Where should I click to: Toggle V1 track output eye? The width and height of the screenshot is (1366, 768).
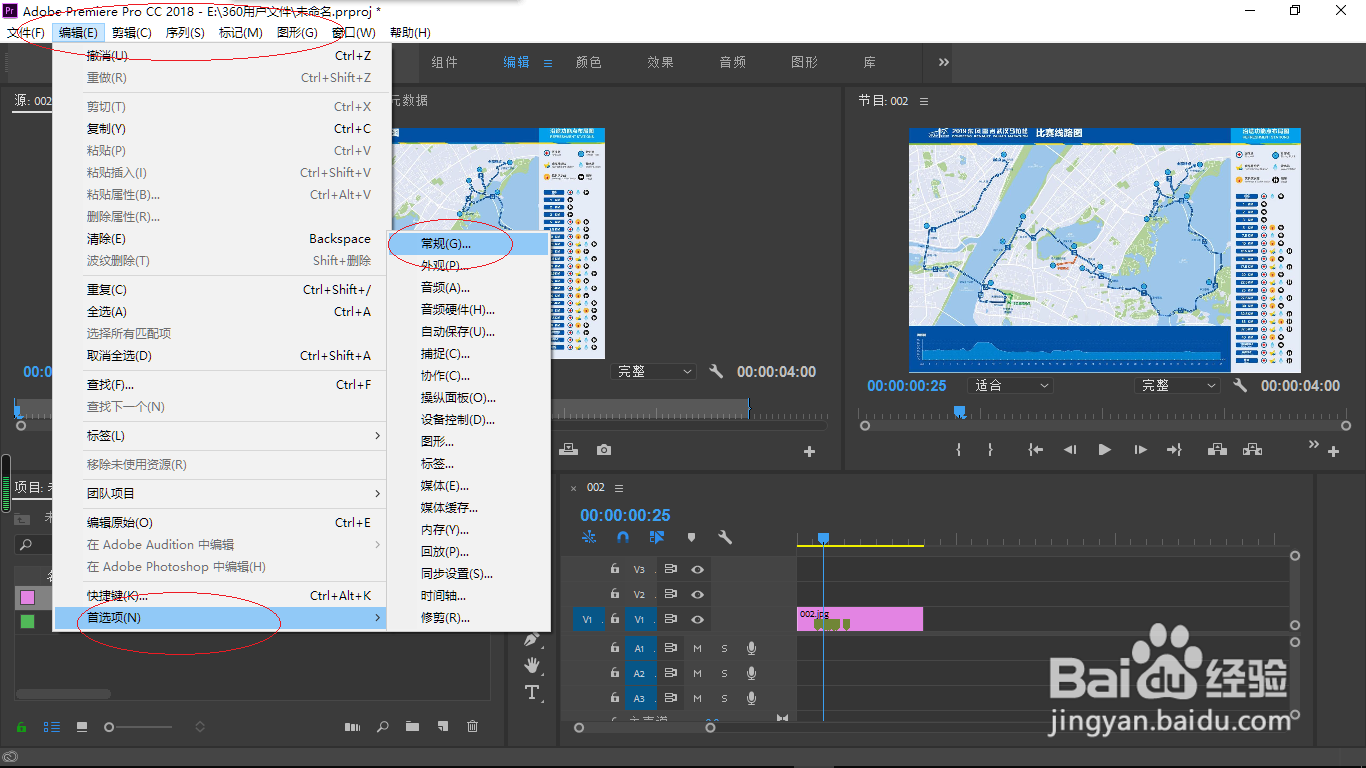pyautogui.click(x=698, y=620)
